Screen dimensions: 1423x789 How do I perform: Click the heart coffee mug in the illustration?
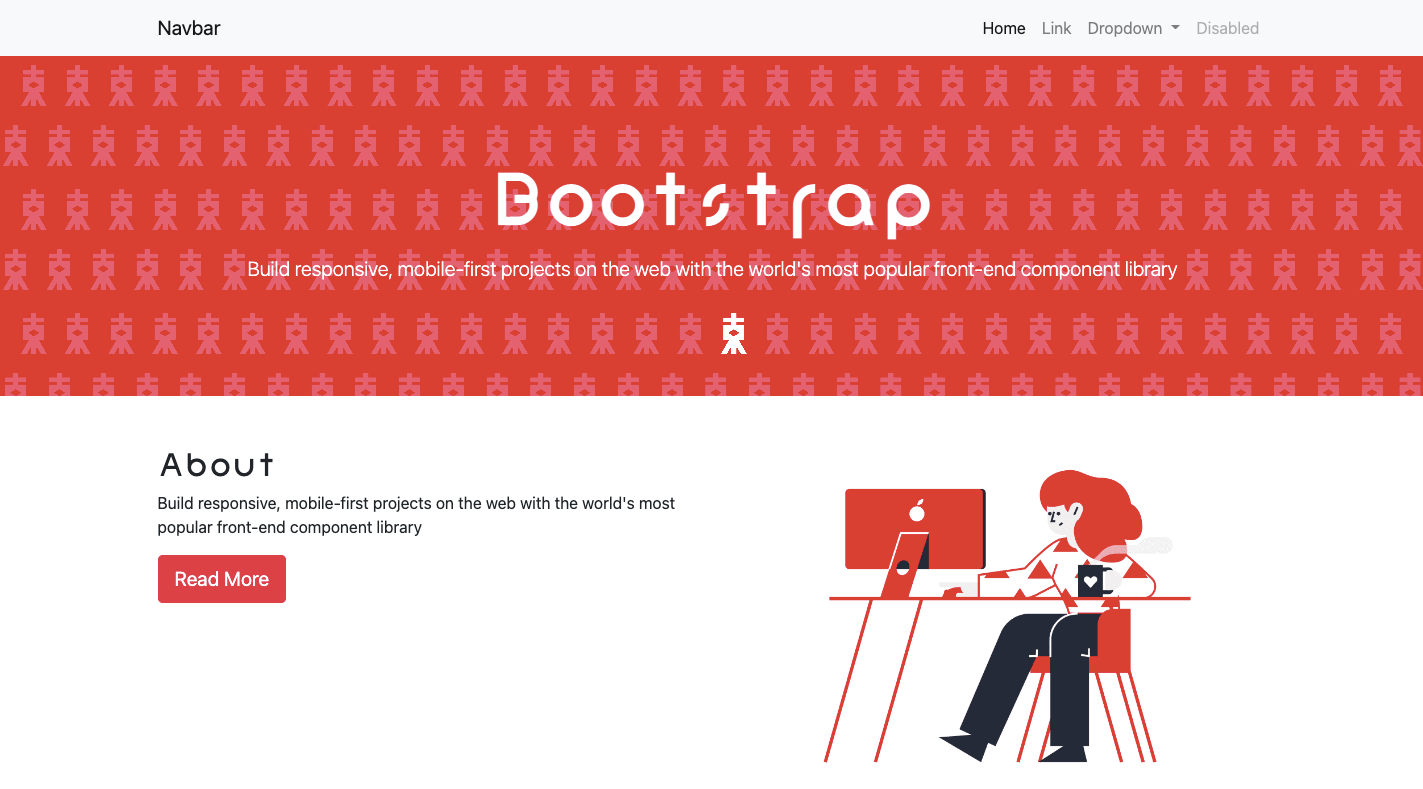[1090, 580]
